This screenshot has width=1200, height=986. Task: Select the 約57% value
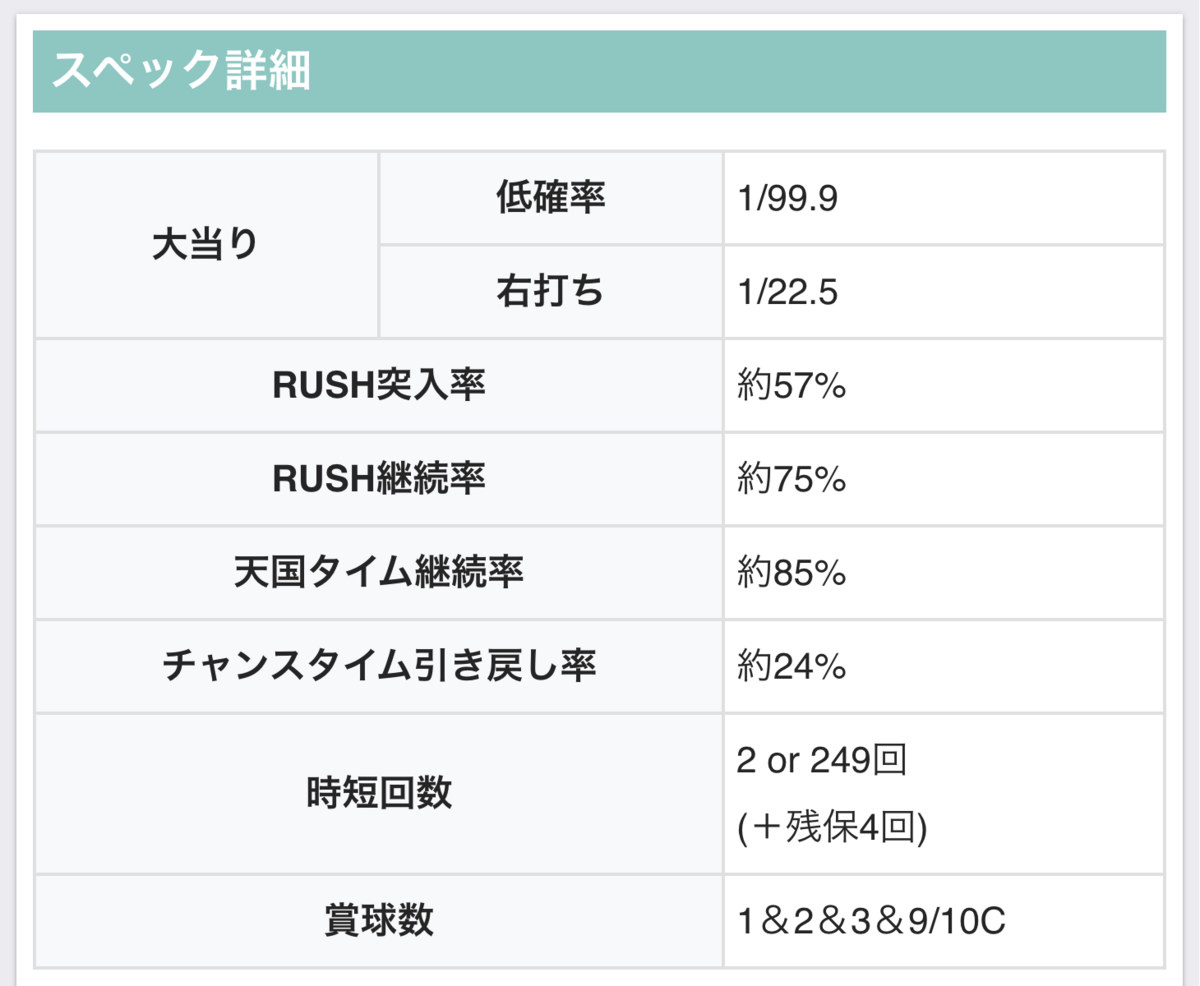click(x=792, y=386)
